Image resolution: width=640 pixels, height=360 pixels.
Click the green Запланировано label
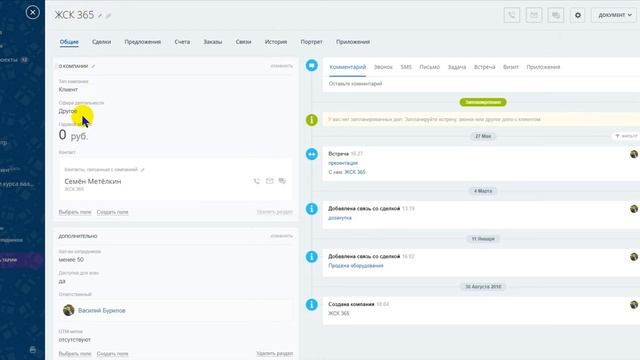[483, 102]
